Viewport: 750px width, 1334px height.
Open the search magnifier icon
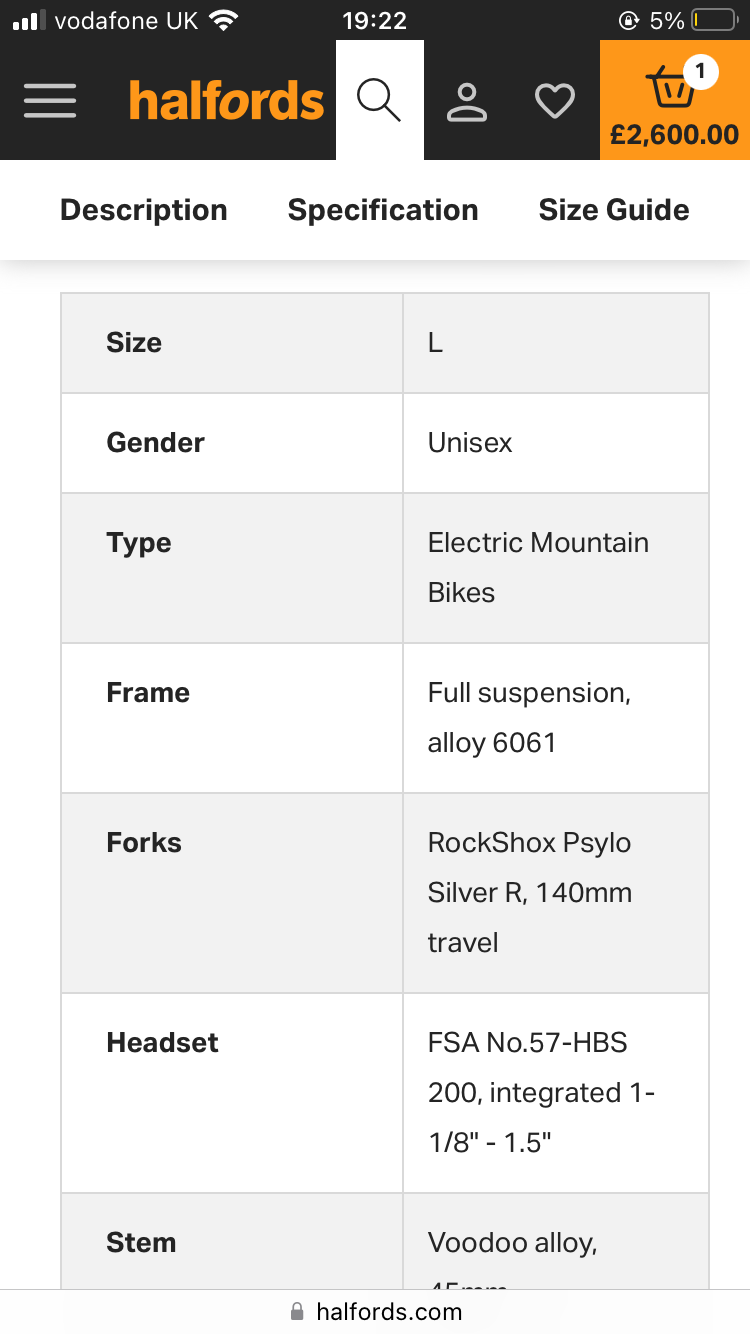click(379, 100)
